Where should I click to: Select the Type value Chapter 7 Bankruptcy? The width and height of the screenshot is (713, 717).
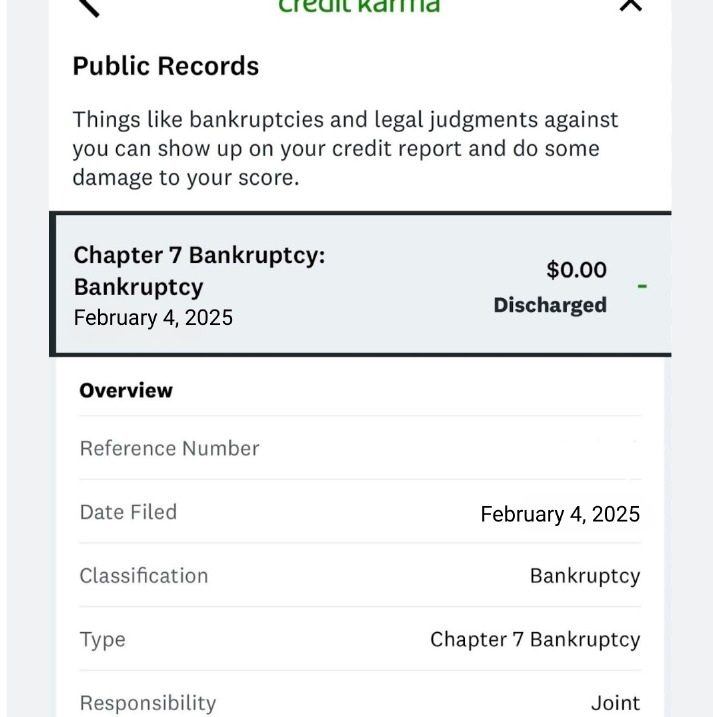point(534,640)
